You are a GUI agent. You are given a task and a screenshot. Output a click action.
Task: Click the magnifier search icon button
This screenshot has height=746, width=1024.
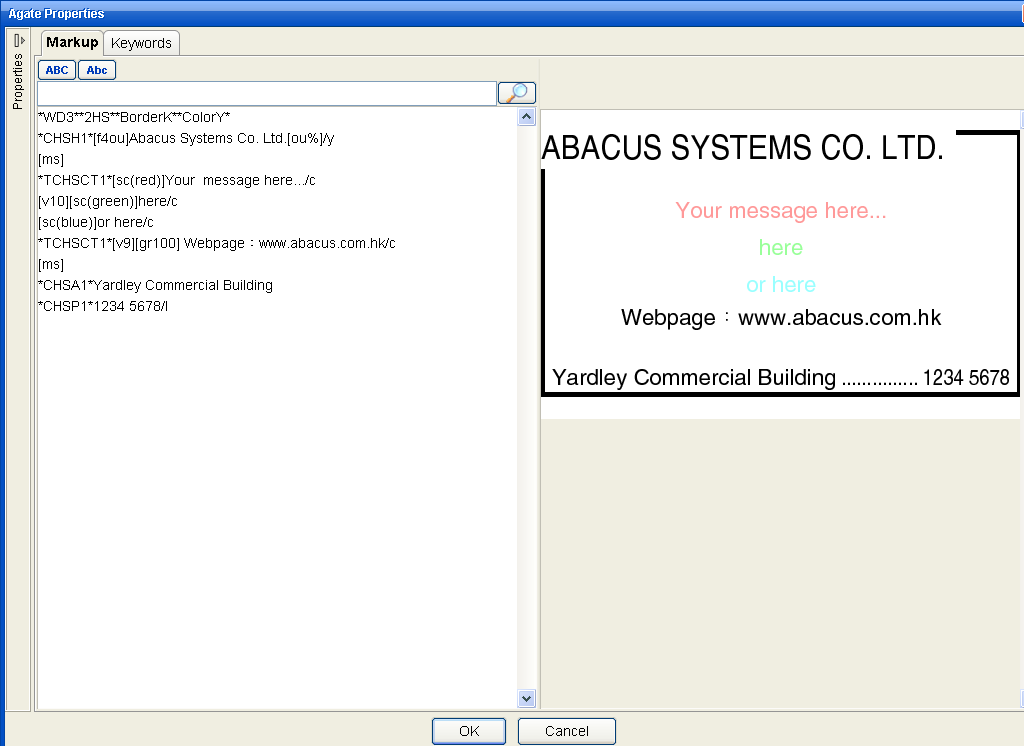click(x=517, y=93)
